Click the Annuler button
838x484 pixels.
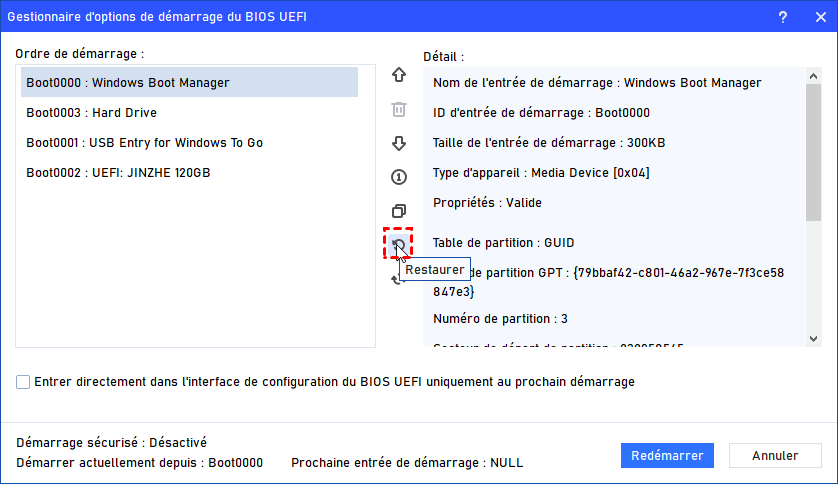(775, 456)
